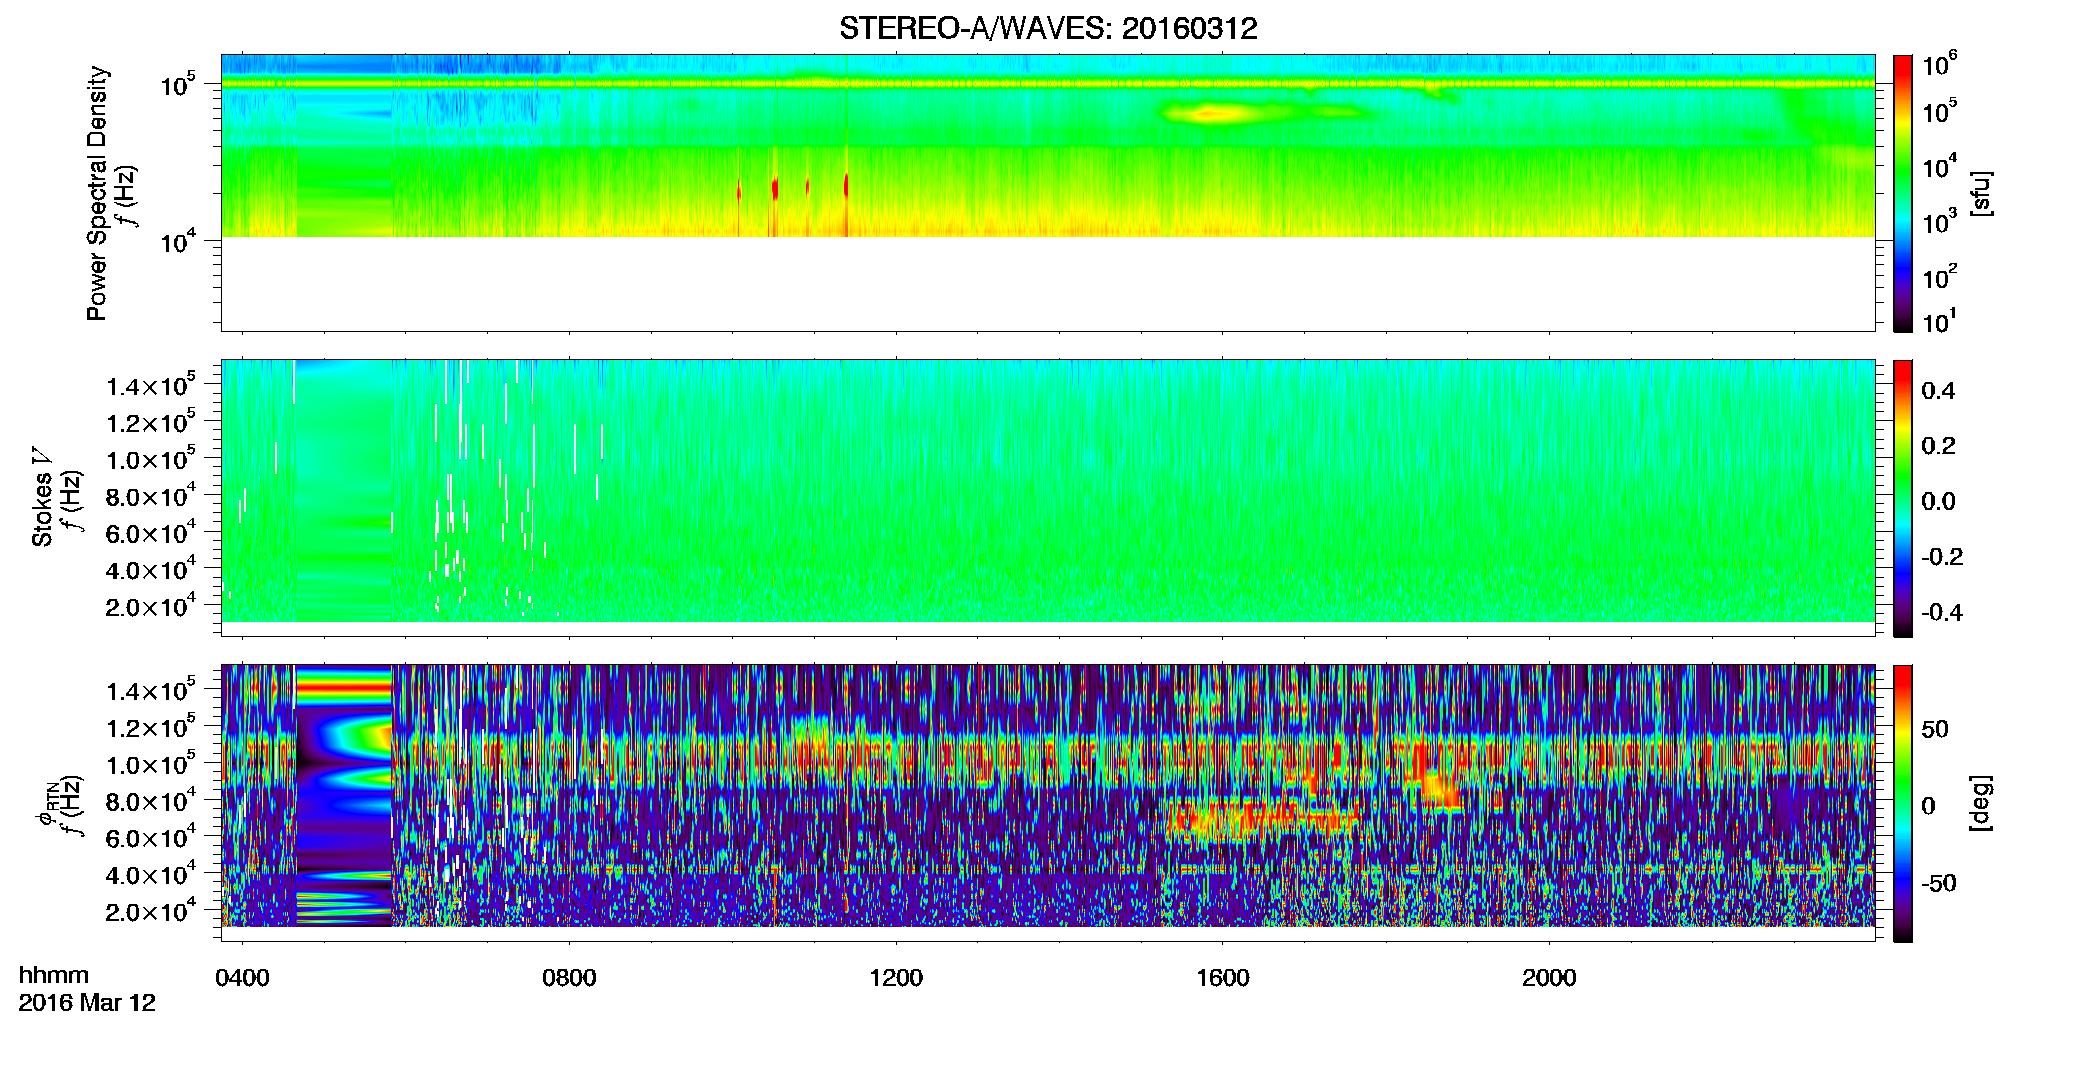Click the 2016 Mar 12 date label
Image resolution: width=2096 pixels, height=1080 pixels.
(87, 1003)
